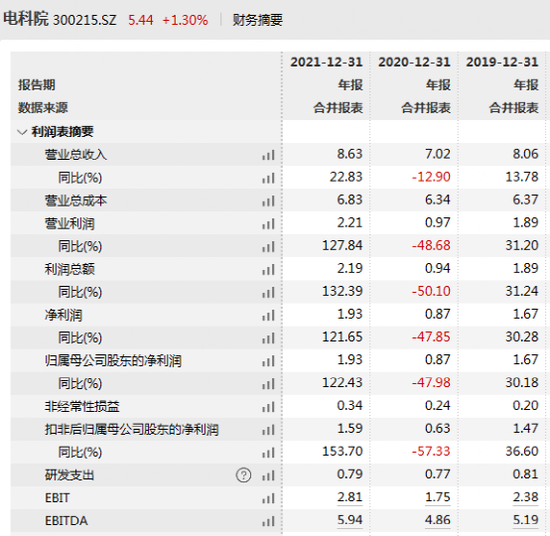Image resolution: width=550 pixels, height=536 pixels.
Task: Click 2021 营业总成本 value 6.83
Action: (349, 200)
